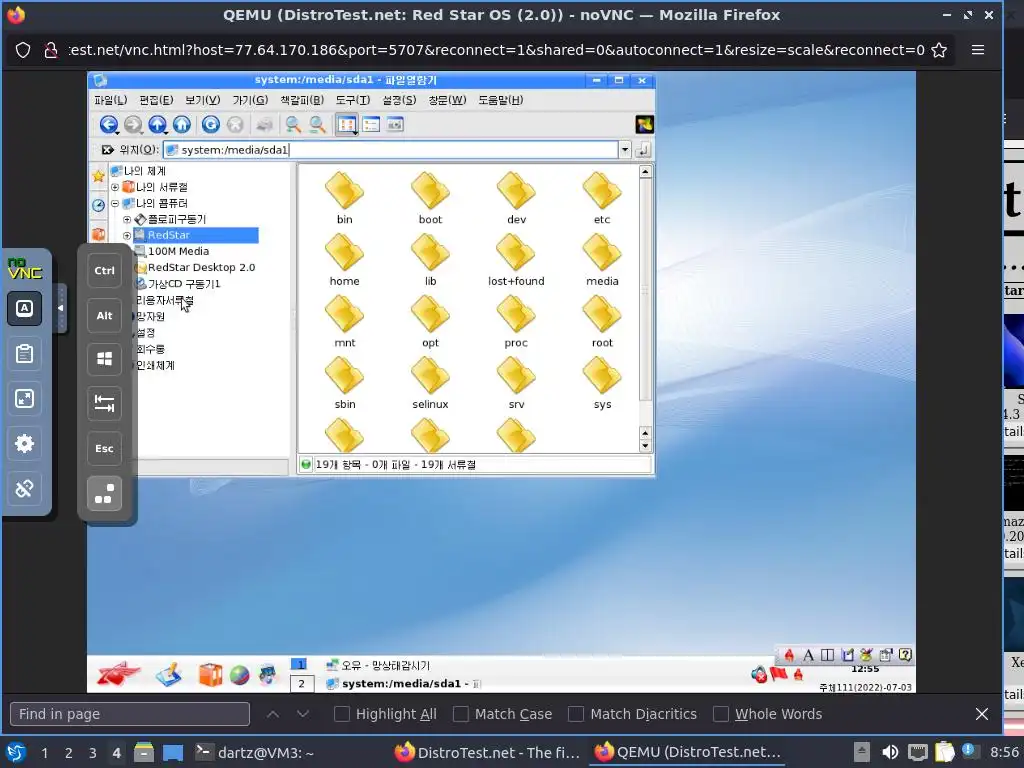The height and width of the screenshot is (768, 1024).
Task: Go up one folder level
Action: (x=157, y=124)
